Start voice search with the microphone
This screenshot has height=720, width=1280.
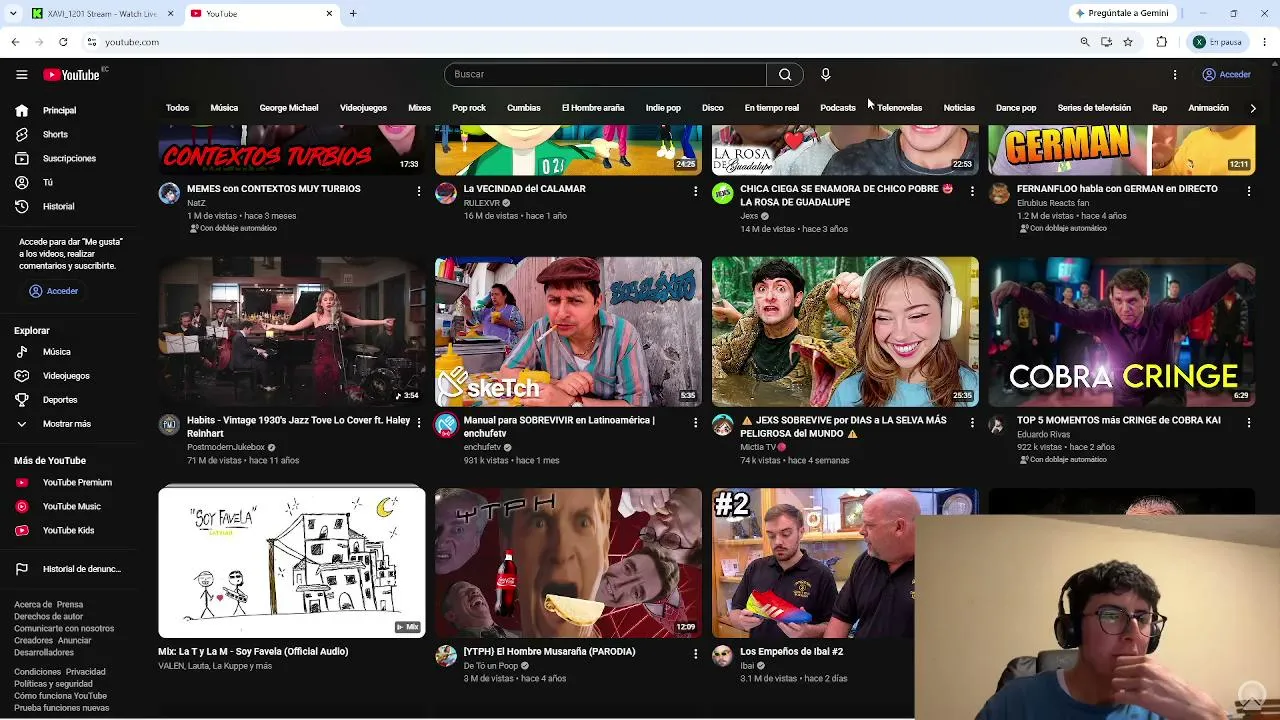click(x=825, y=74)
